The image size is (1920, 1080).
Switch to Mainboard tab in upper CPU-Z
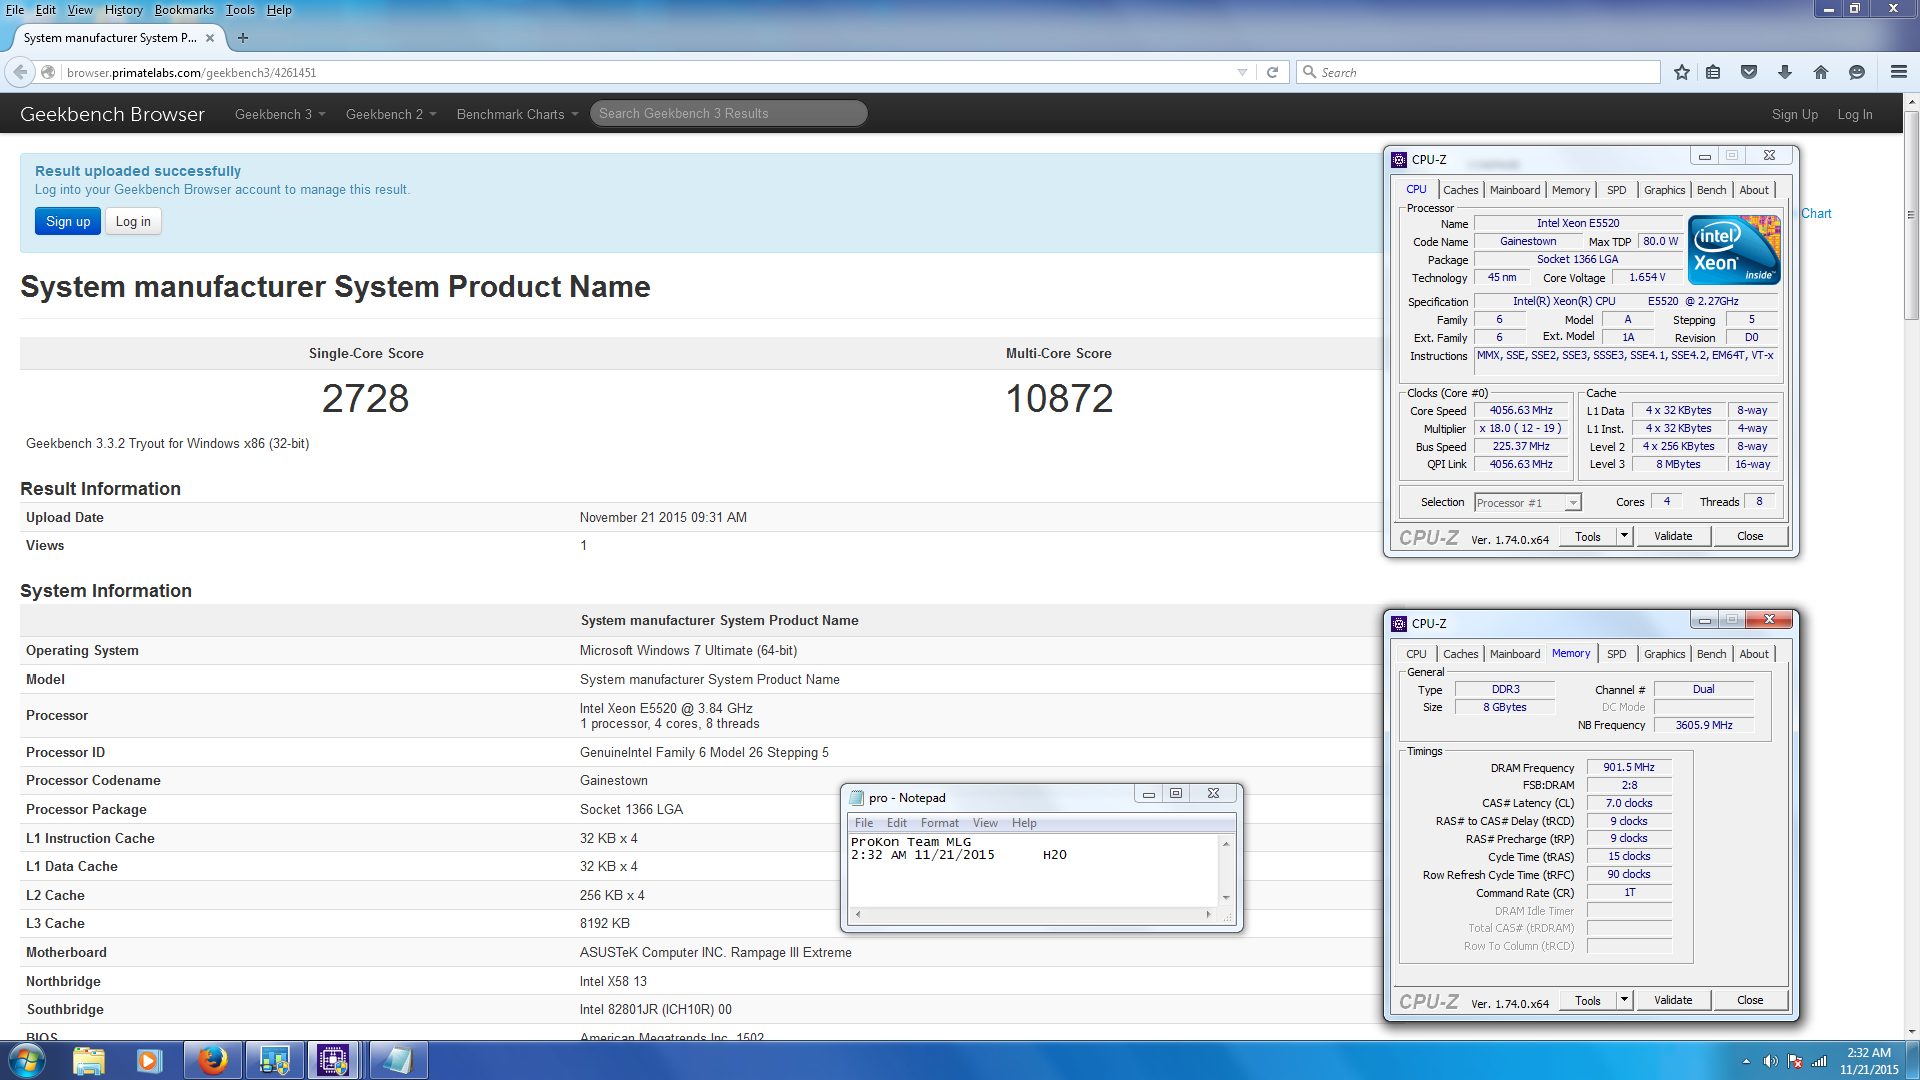point(1515,190)
